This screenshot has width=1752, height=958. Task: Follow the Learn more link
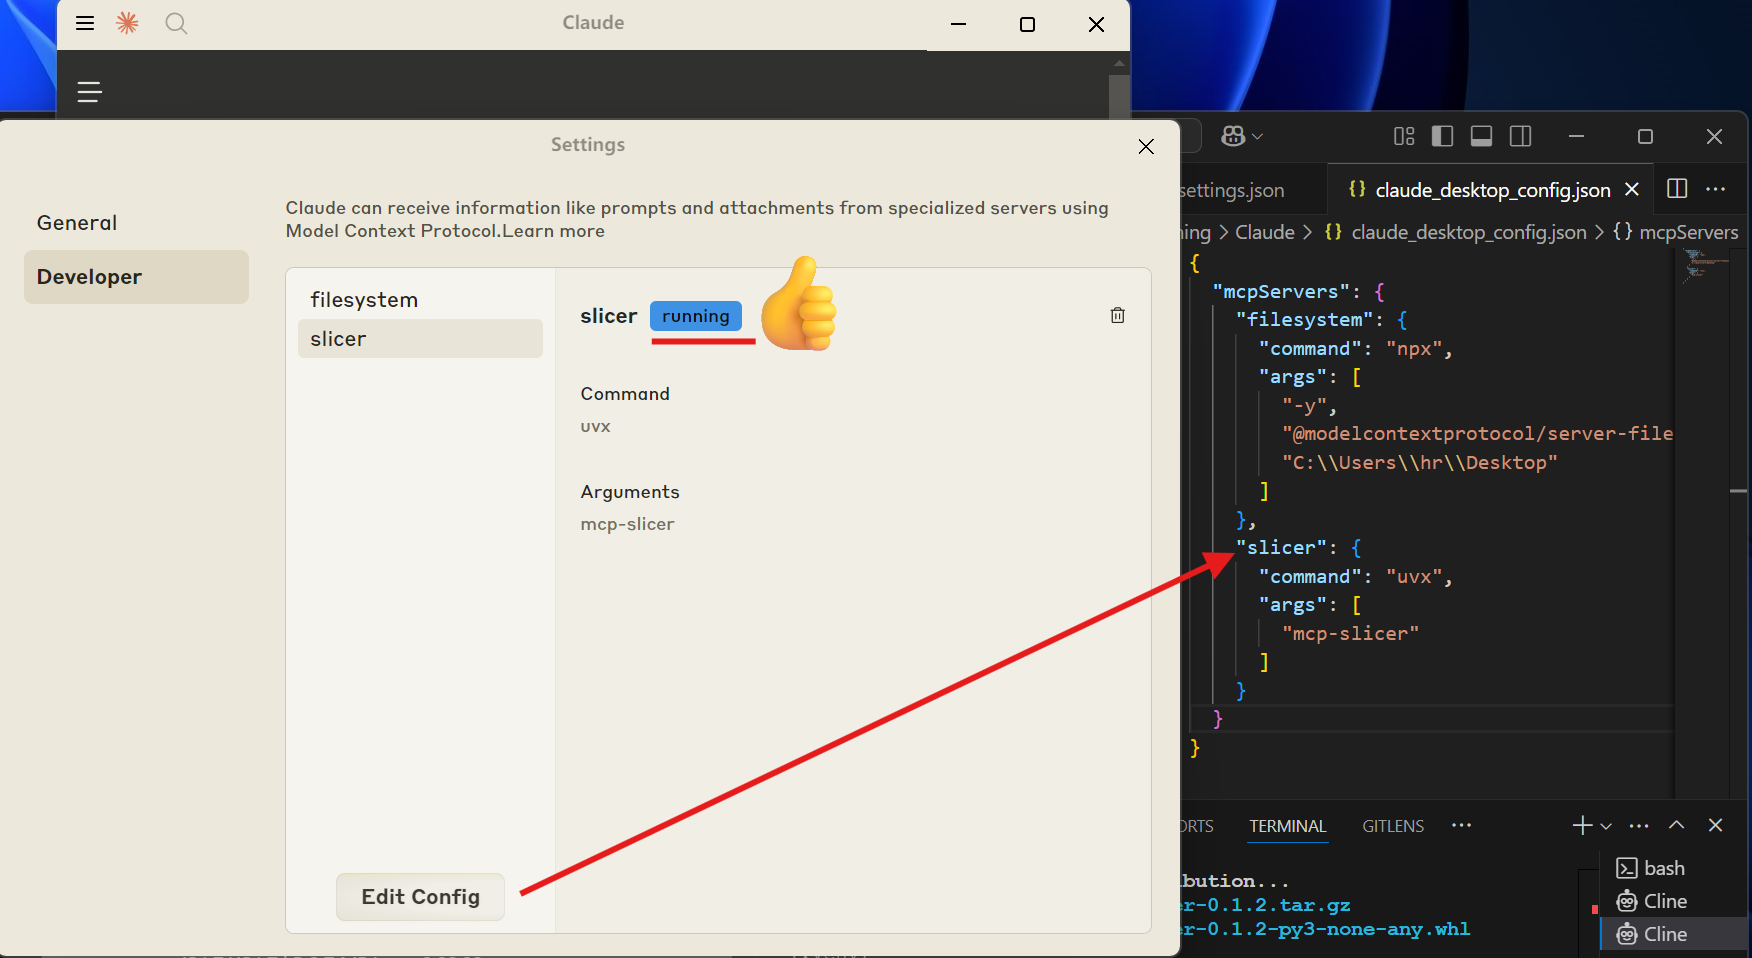[553, 231]
